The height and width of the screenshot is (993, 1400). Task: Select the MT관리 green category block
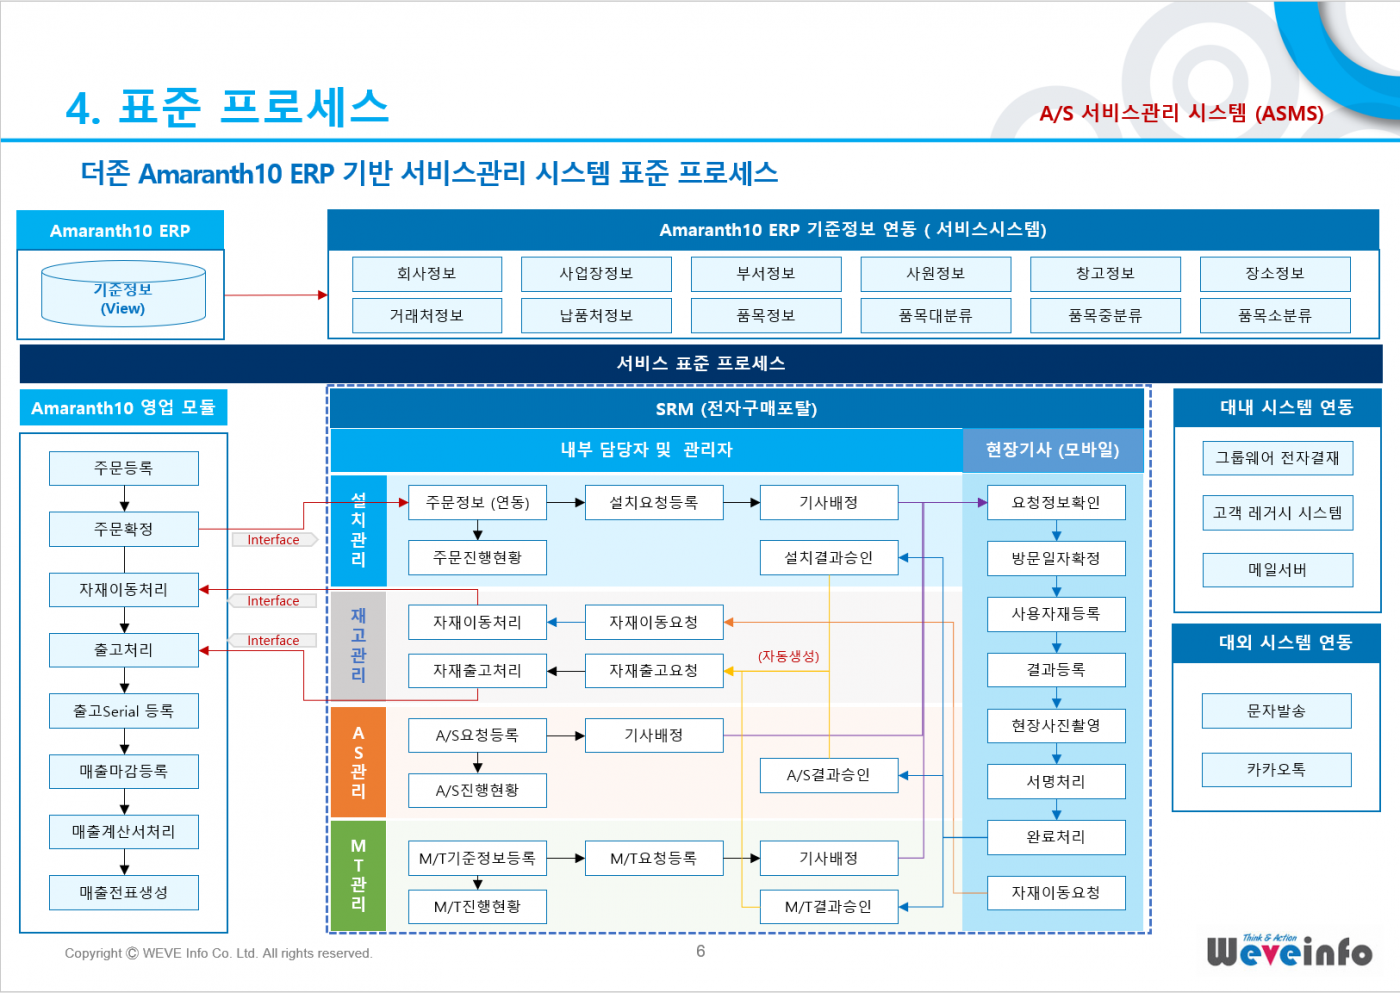358,876
